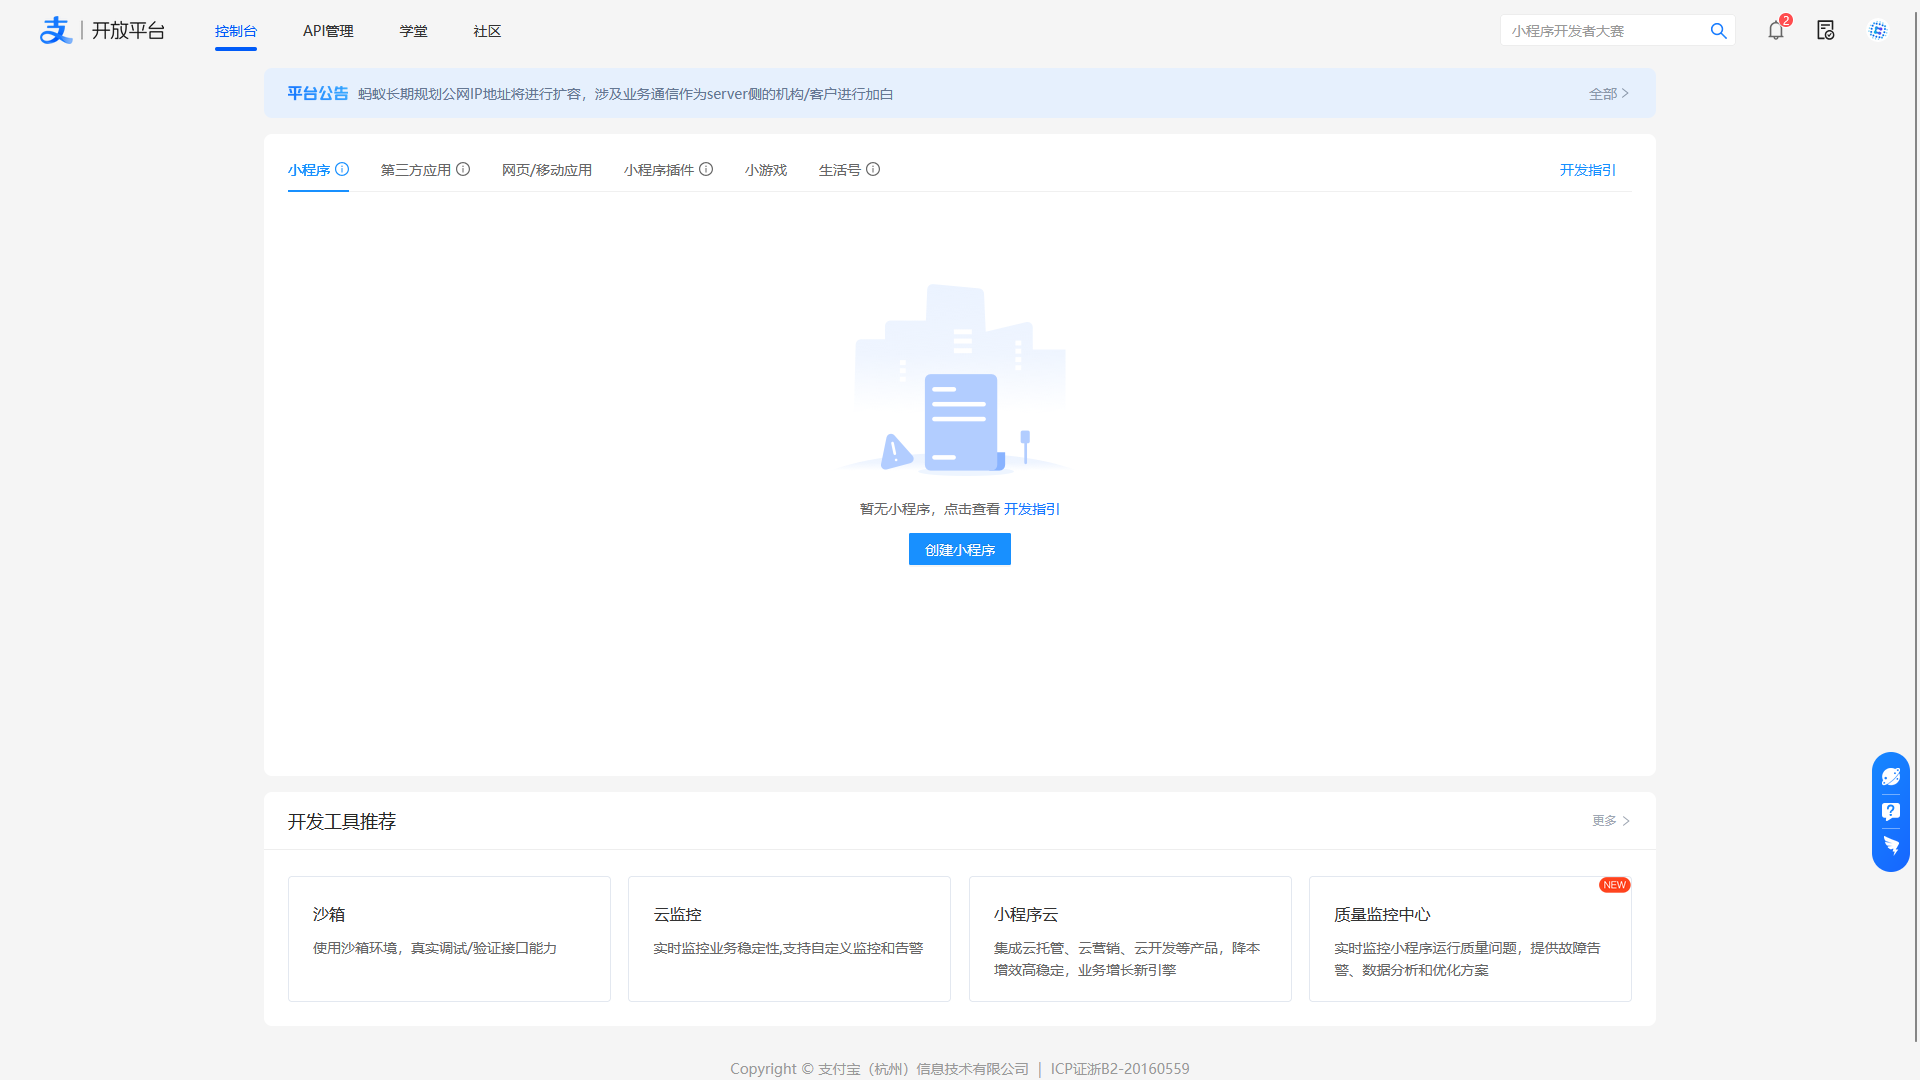Open 开发指引 link at top right

click(1587, 170)
